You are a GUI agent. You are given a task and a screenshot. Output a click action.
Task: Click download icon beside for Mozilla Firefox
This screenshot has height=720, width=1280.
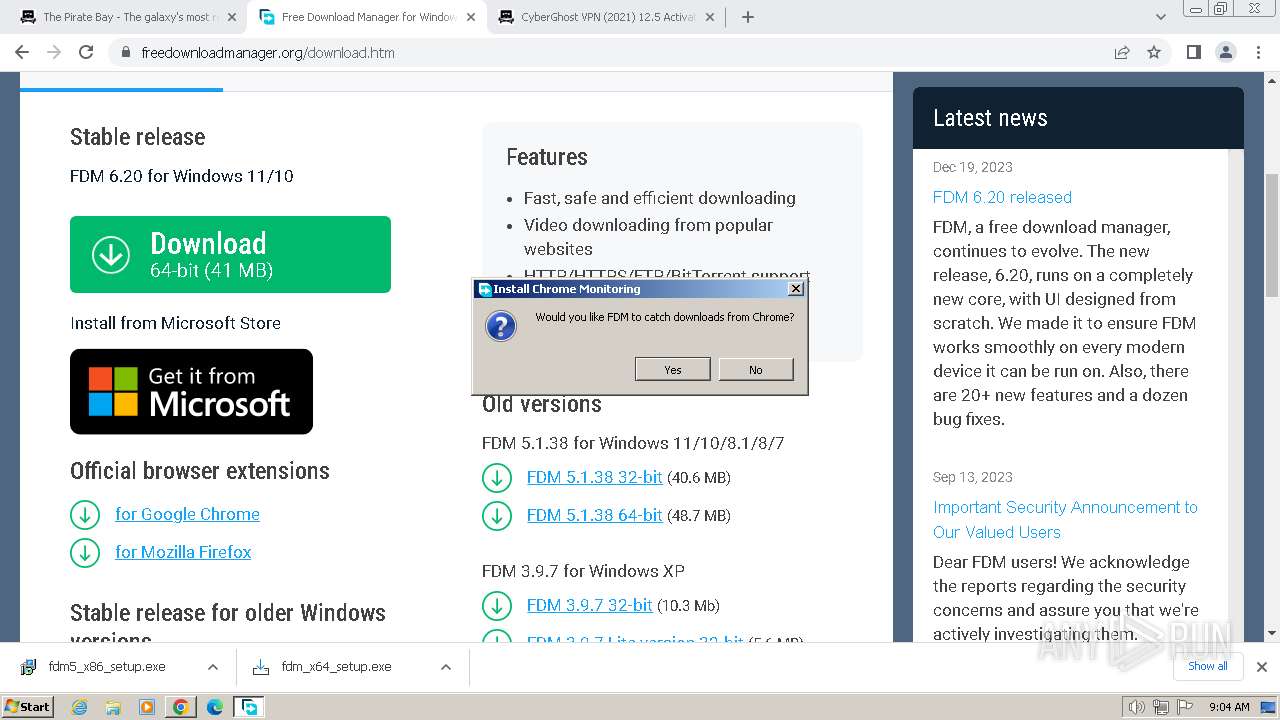[85, 552]
